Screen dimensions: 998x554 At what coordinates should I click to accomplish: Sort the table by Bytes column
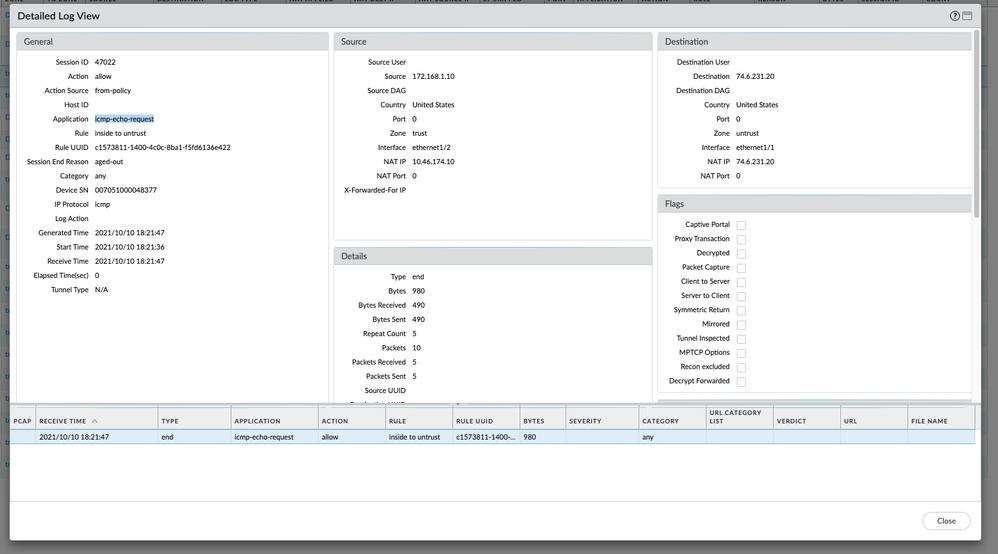tap(541, 421)
